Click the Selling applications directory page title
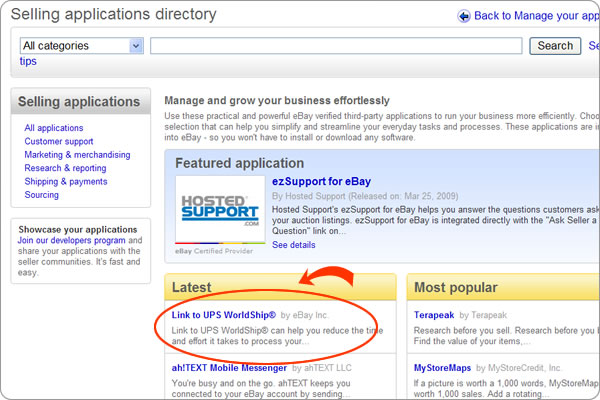This screenshot has height=400, width=600. [114, 15]
